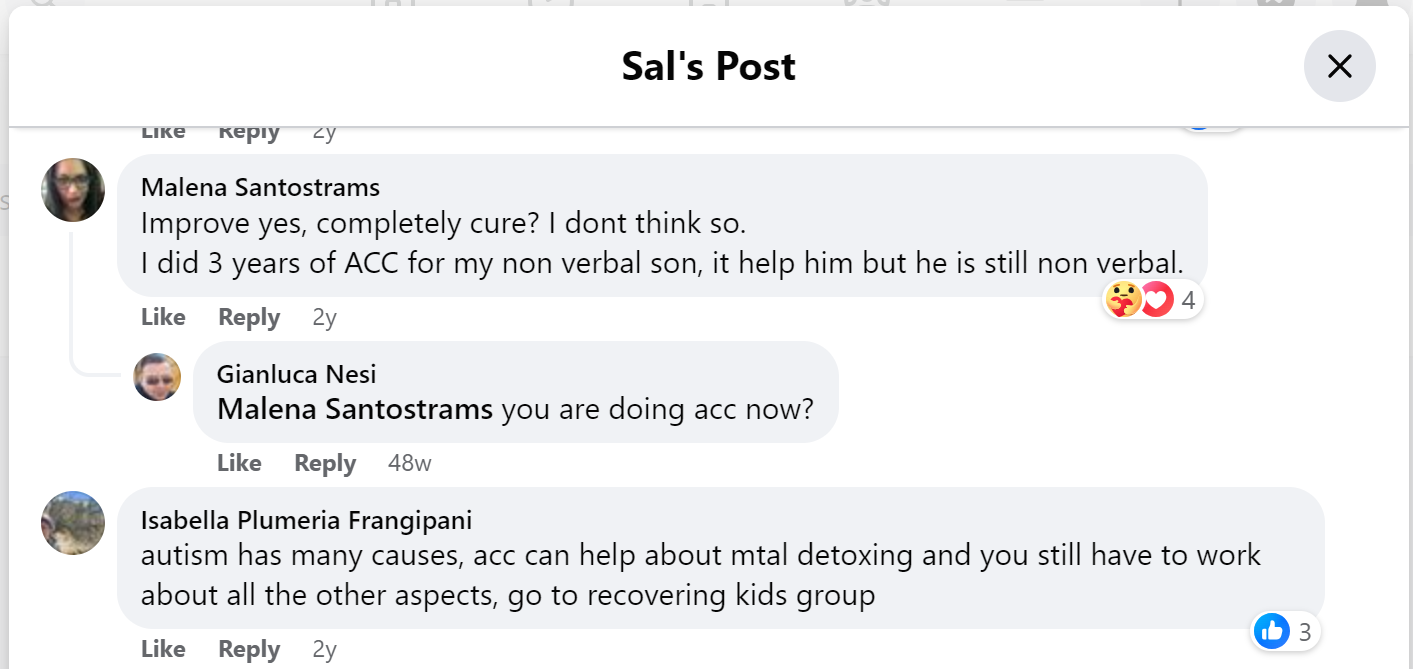This screenshot has height=669, width=1413.
Task: Open Gianluca Nesi author name link
Action: point(297,374)
